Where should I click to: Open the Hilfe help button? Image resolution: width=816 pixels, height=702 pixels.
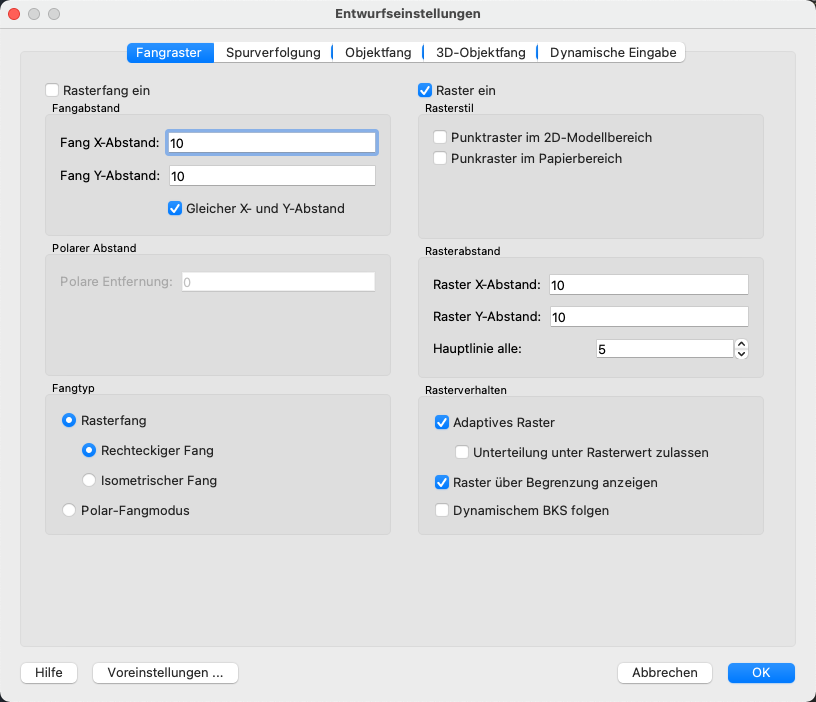[x=49, y=673]
